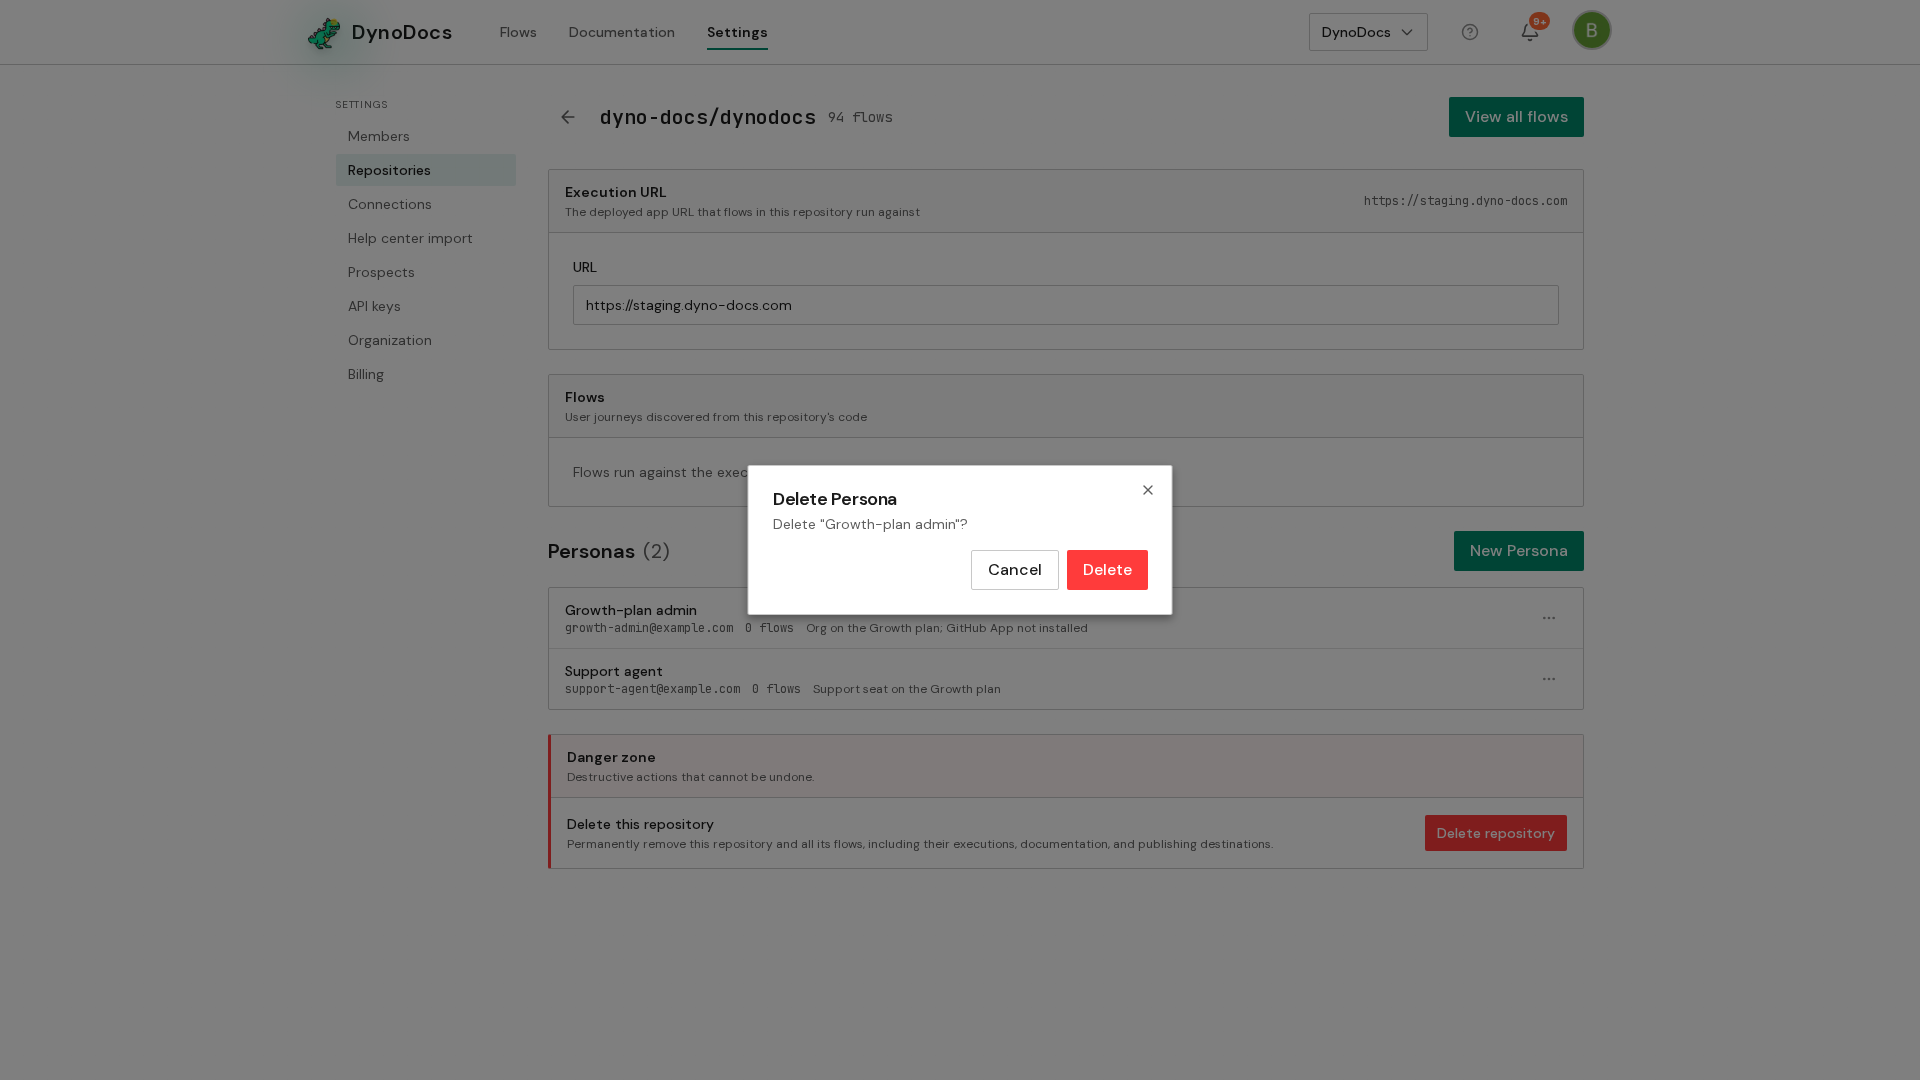Click the DynoDocs brand name
The image size is (1920, 1080).
402,33
